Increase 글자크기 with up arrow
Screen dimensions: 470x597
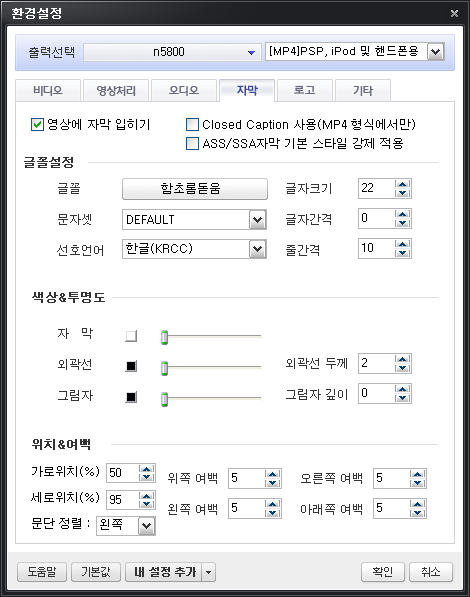point(403,184)
